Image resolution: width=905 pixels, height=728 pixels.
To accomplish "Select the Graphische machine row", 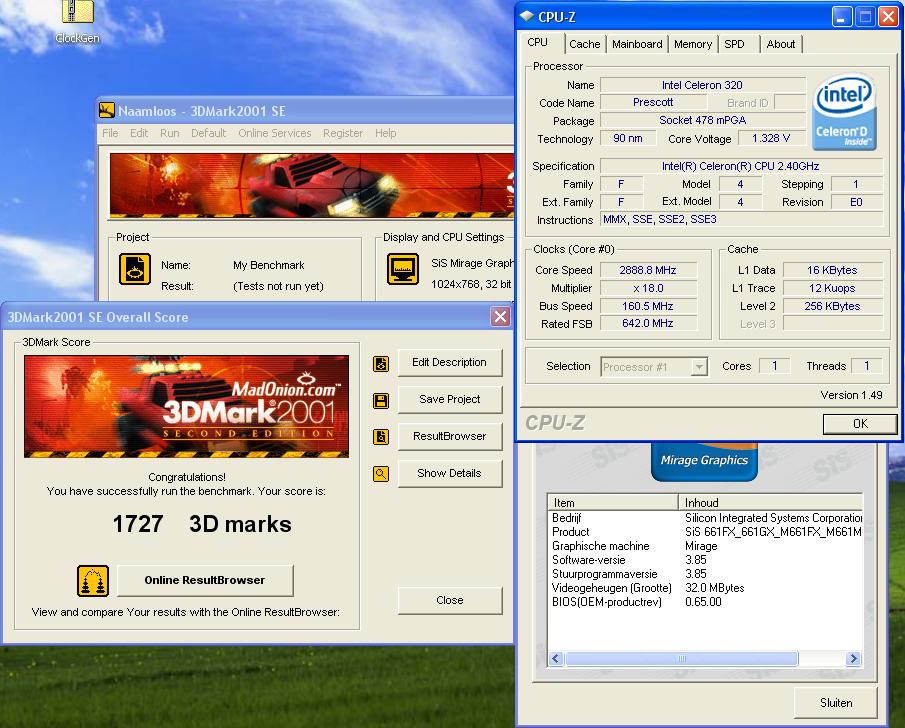I will click(705, 546).
